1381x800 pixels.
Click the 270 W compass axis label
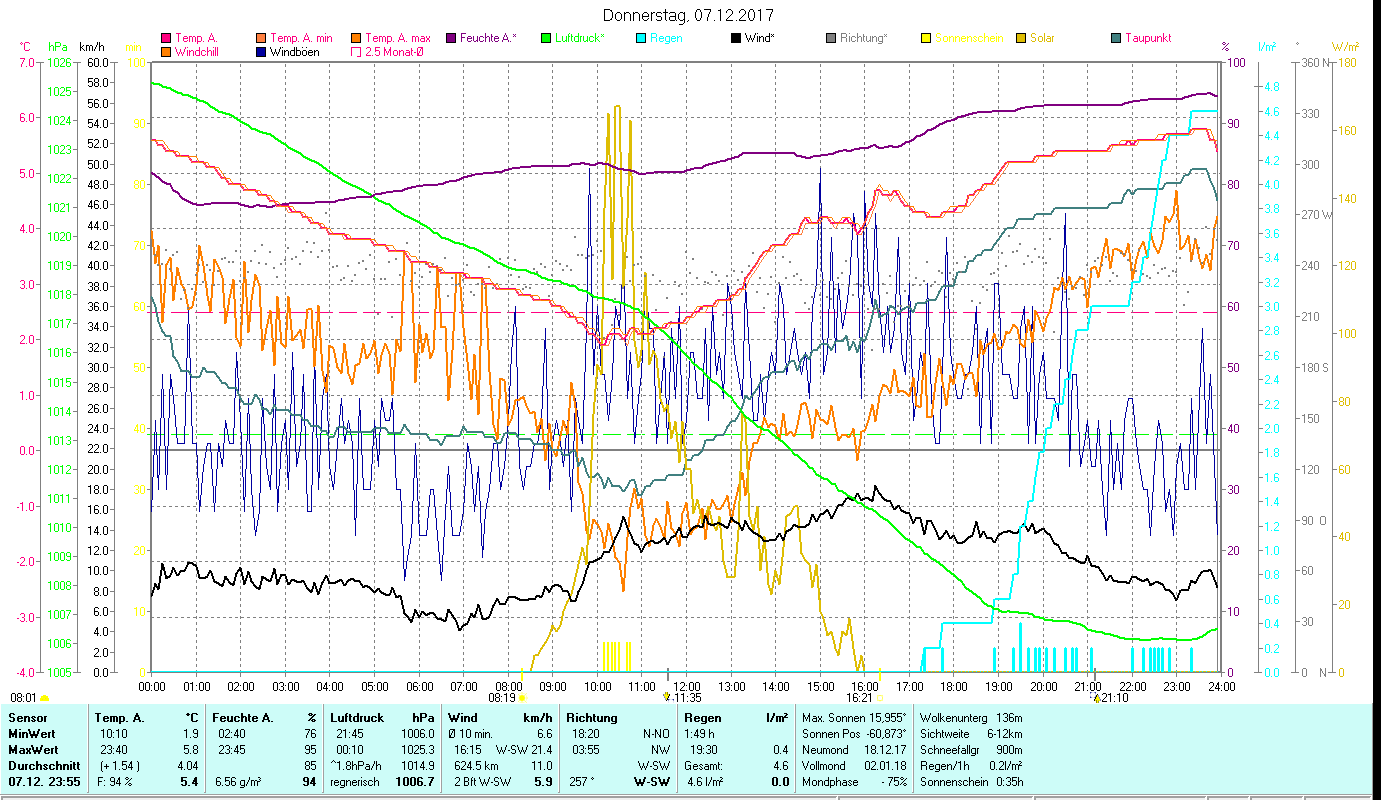pyautogui.click(x=1315, y=215)
